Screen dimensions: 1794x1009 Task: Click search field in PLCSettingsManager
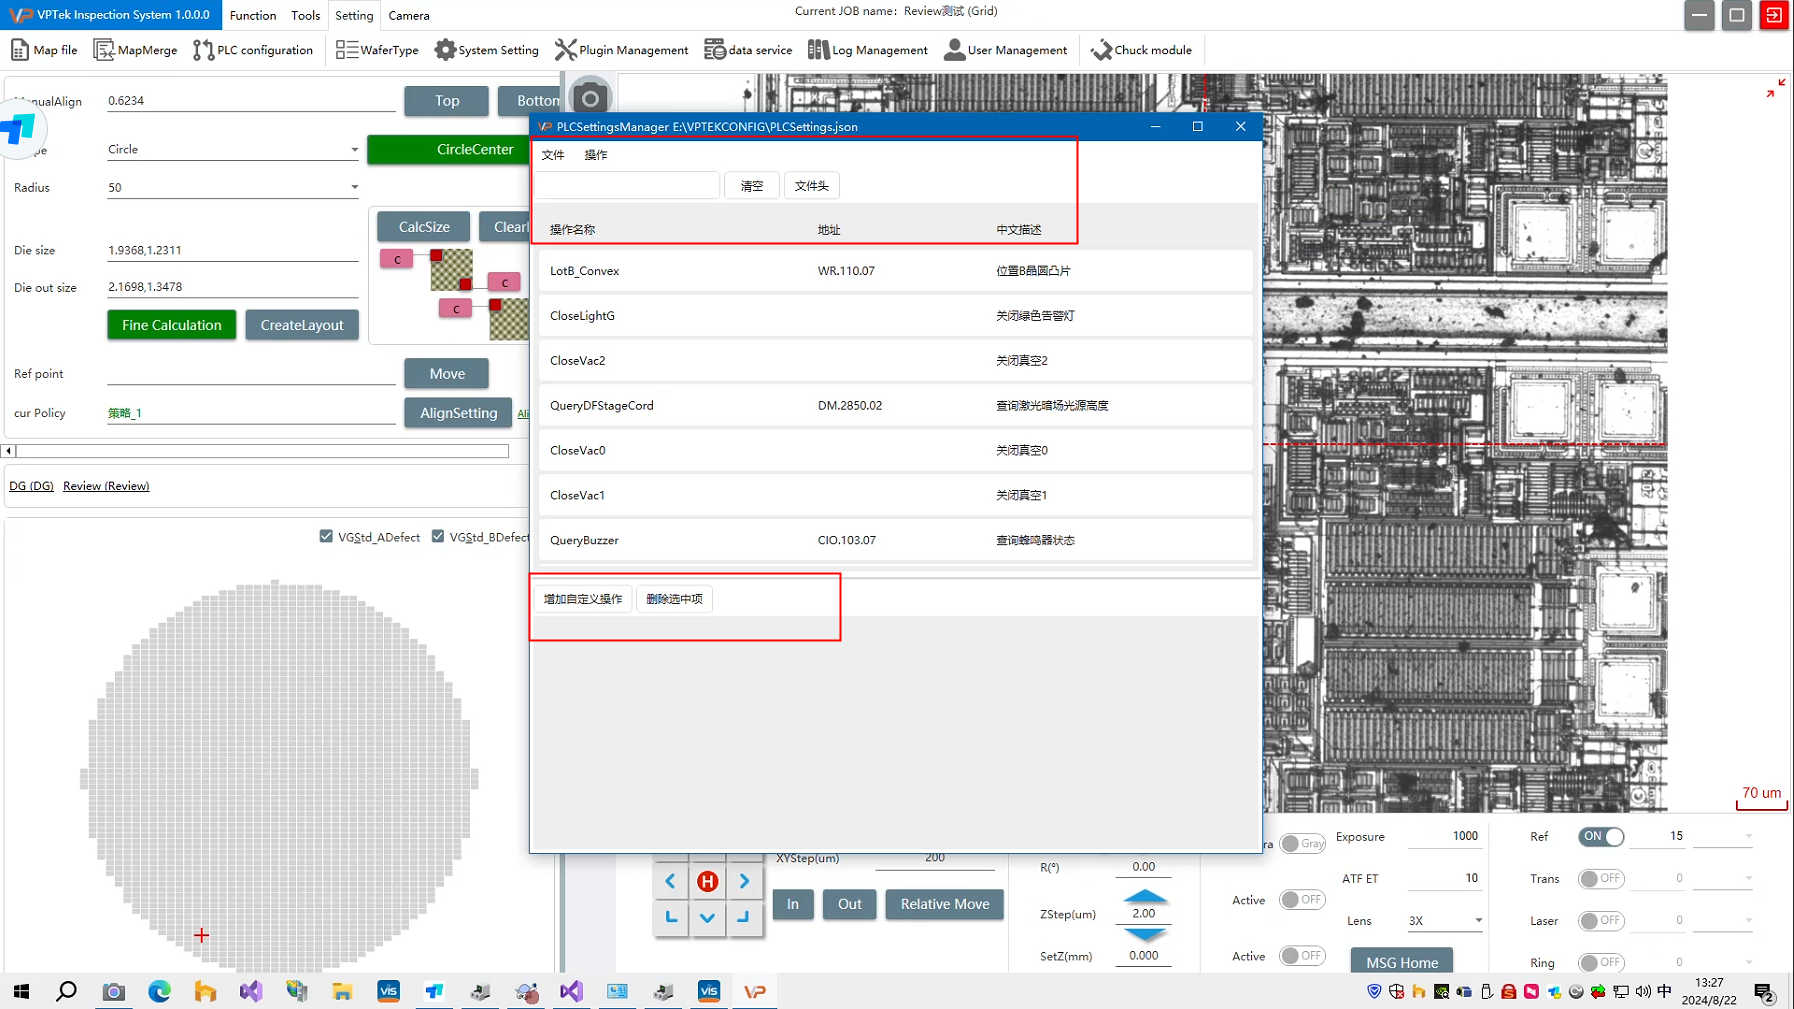628,186
